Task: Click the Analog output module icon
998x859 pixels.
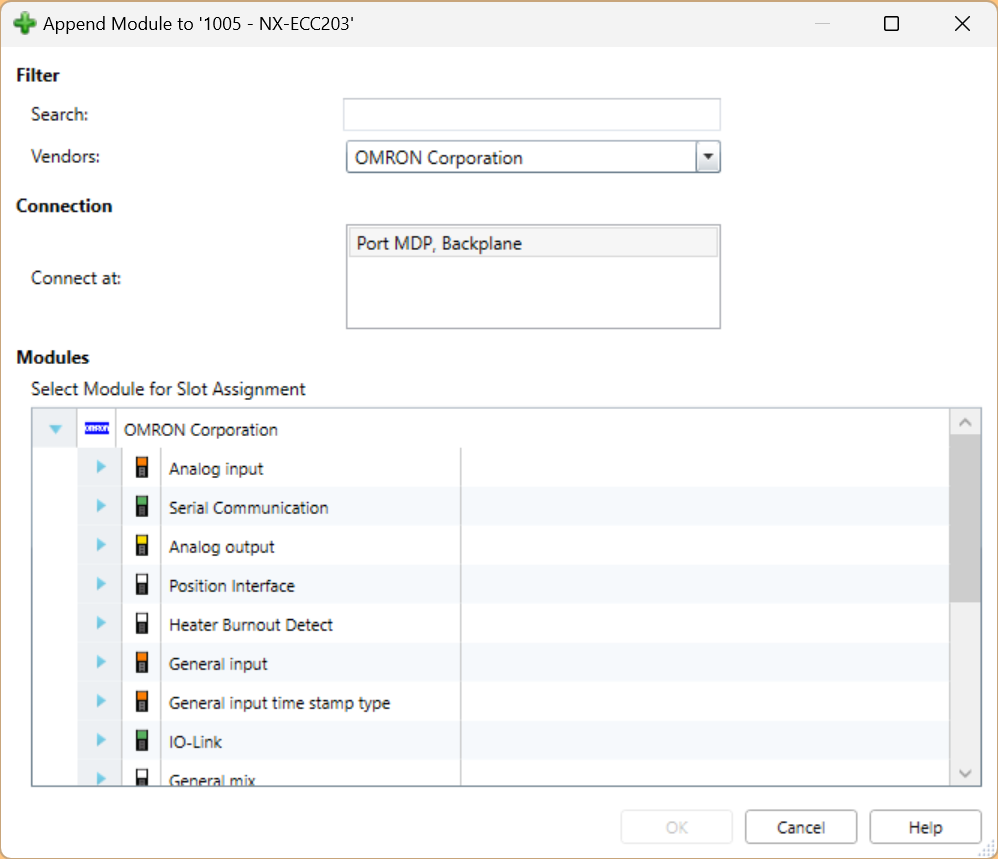Action: coord(142,545)
